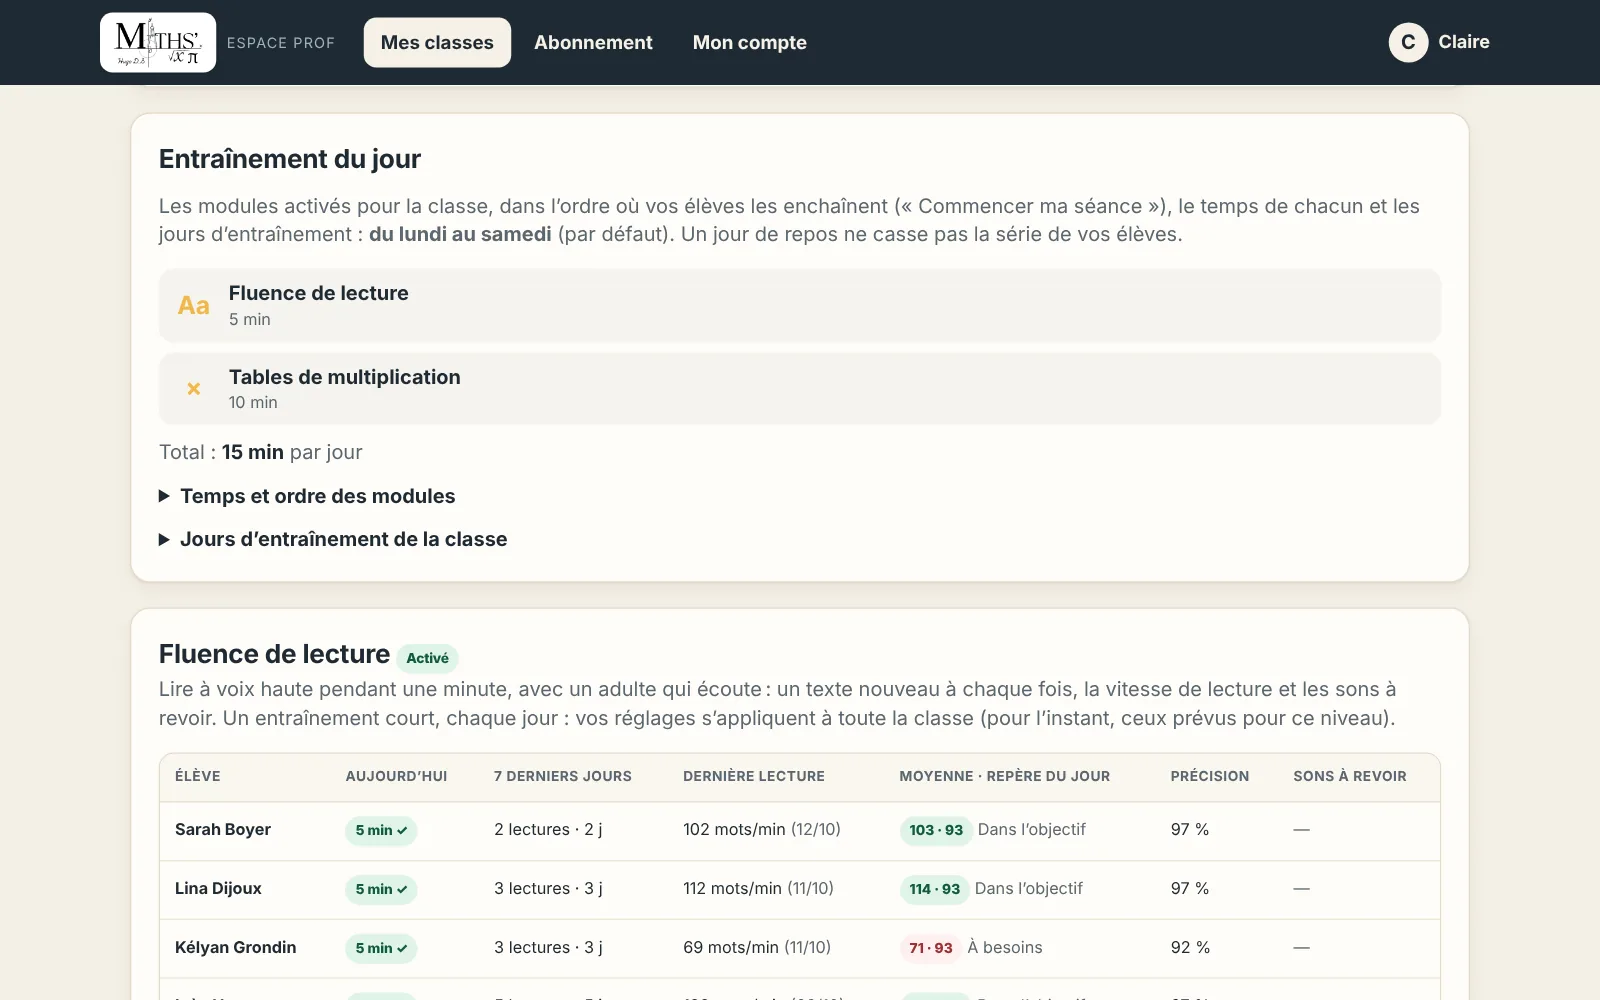Click the ÉLÈVE column header

(198, 776)
